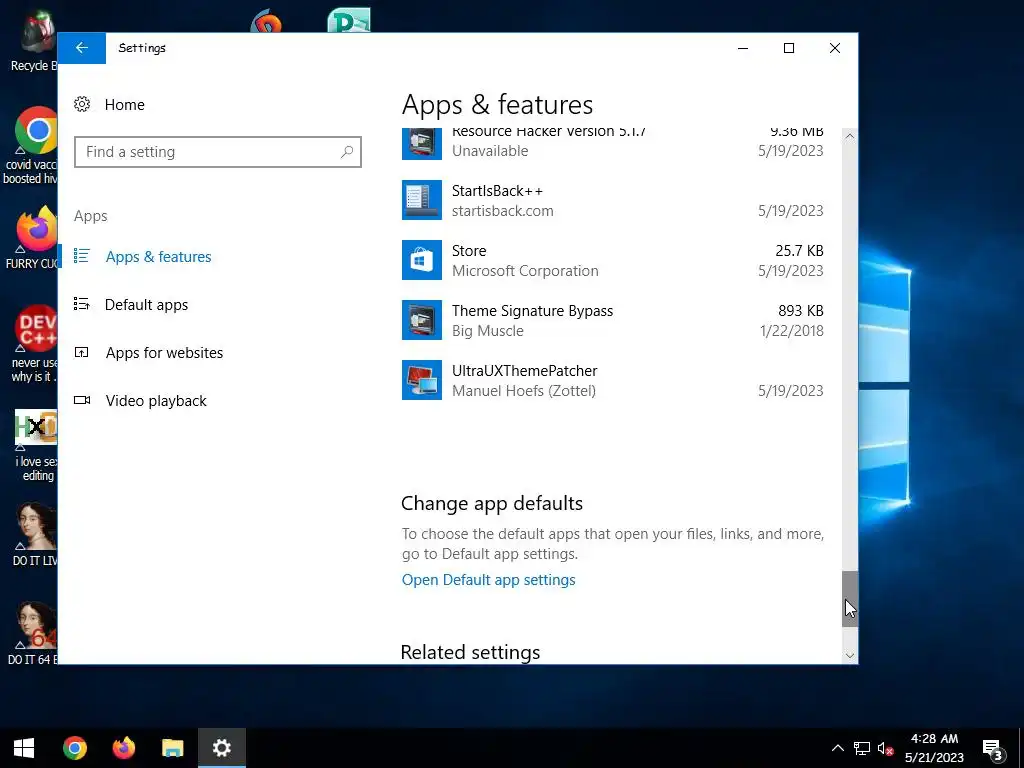Select the Store app name
The width and height of the screenshot is (1024, 768).
(469, 251)
